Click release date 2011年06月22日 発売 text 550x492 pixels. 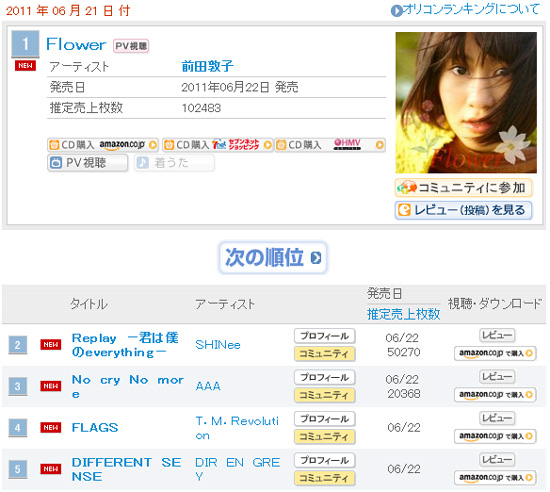[x=240, y=87]
